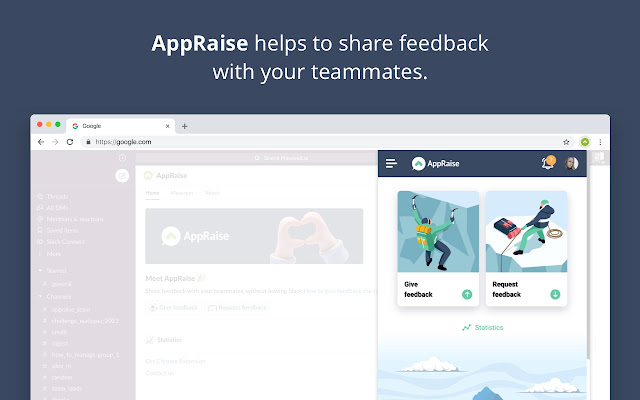Click the padlock site-info icon
The image size is (640, 400).
tap(88, 142)
